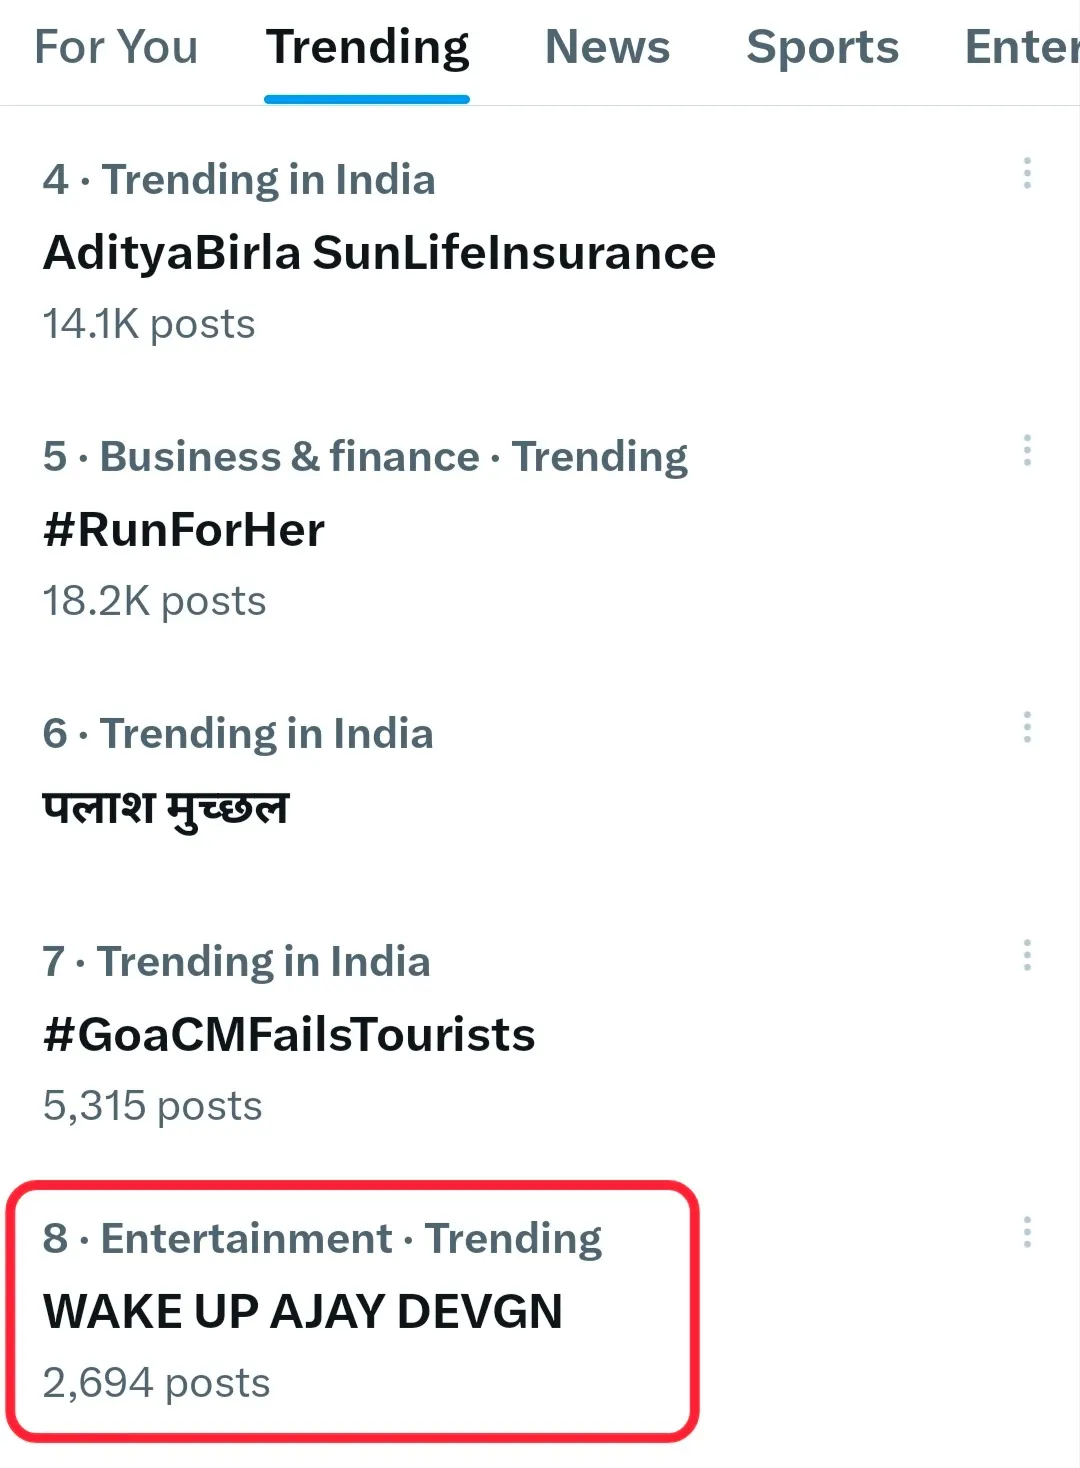Switch to the News tab
The width and height of the screenshot is (1080, 1468).
[607, 47]
